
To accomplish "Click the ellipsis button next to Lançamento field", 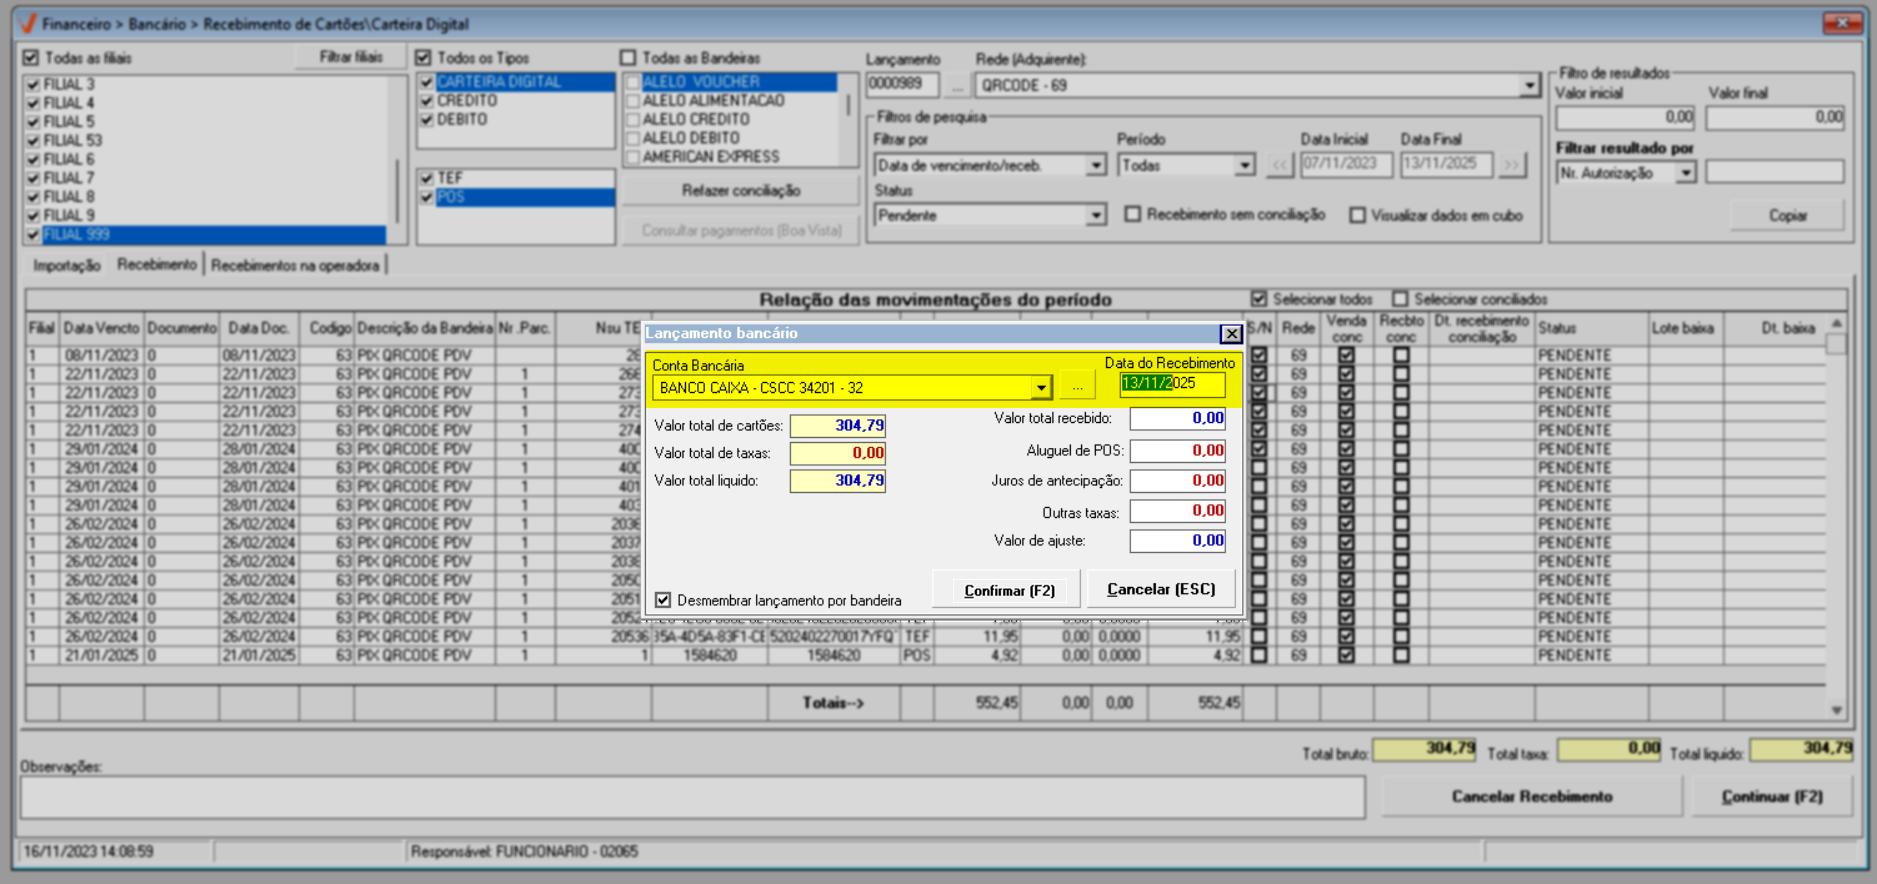I will (957, 86).
